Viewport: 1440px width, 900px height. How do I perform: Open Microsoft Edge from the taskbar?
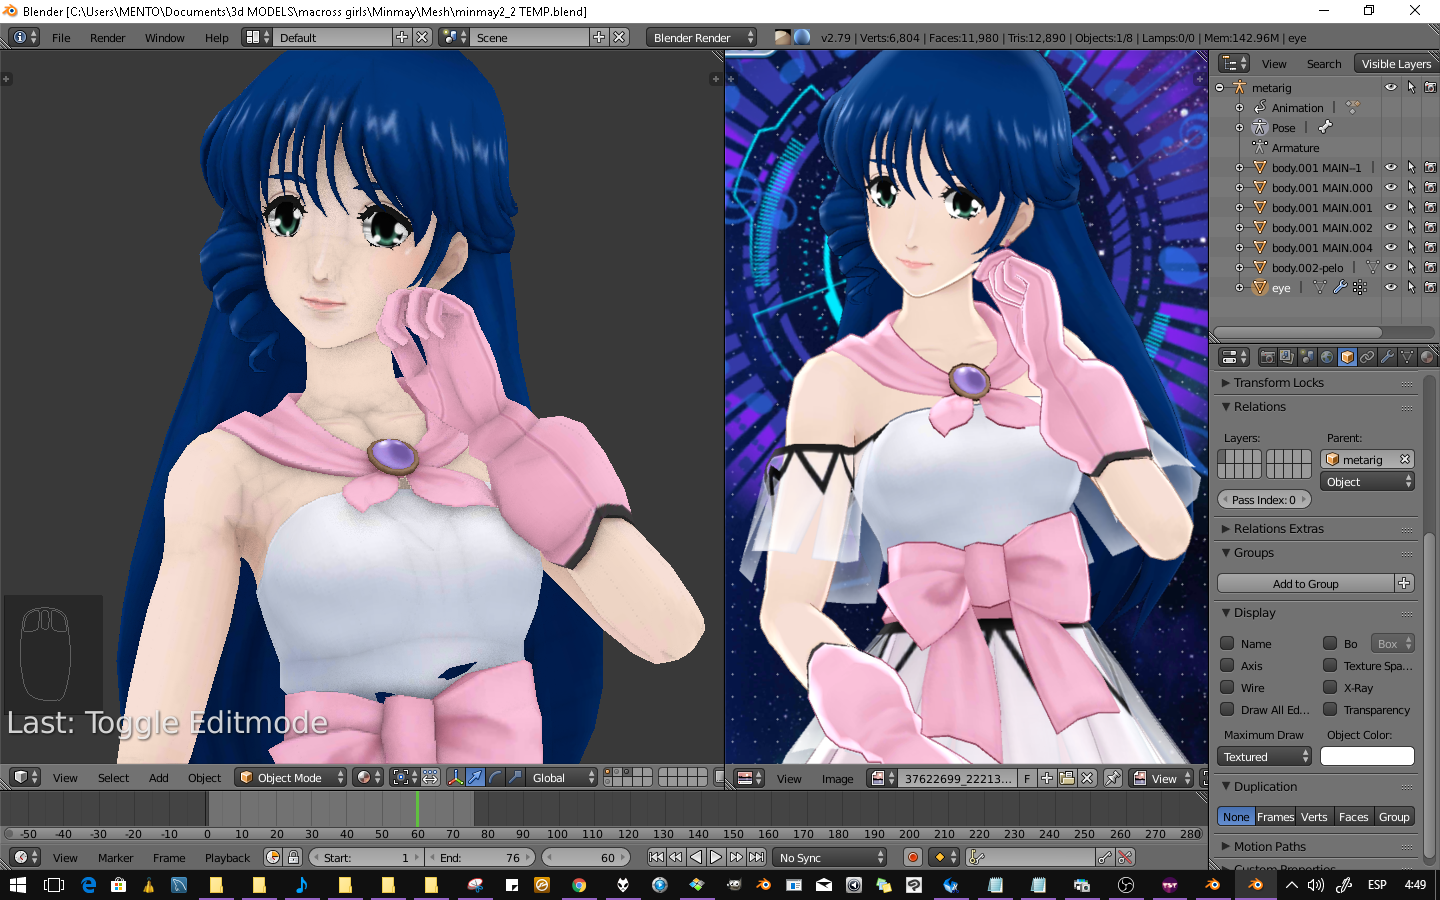tap(89, 884)
